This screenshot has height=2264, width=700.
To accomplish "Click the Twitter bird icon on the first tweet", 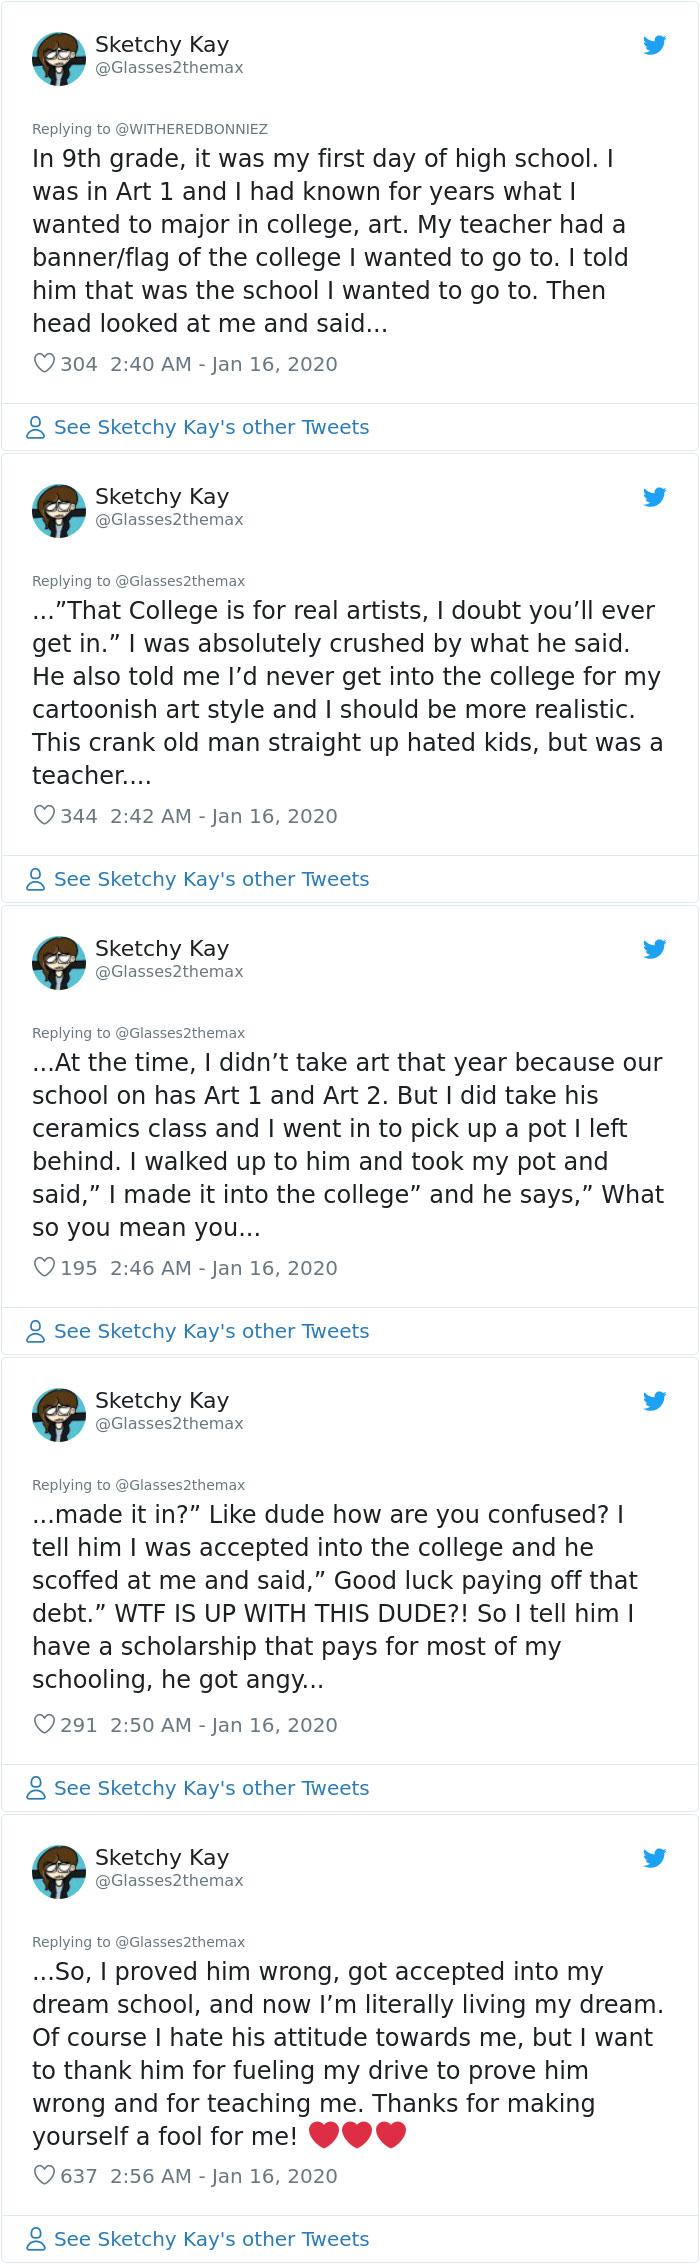I will (655, 44).
